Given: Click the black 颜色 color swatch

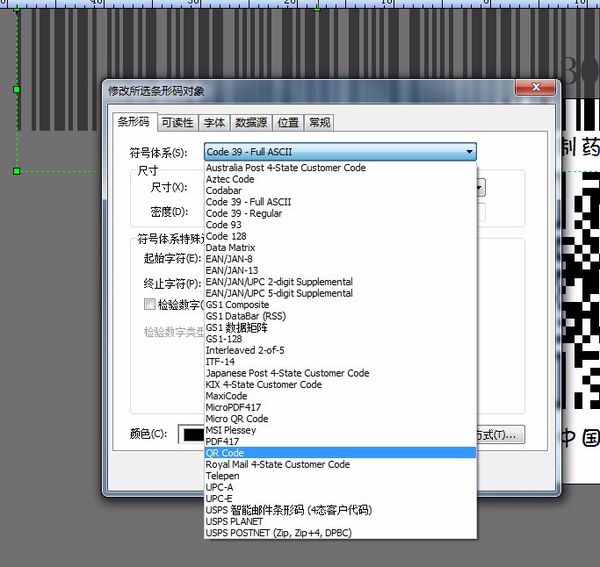Looking at the screenshot, I should coord(193,435).
